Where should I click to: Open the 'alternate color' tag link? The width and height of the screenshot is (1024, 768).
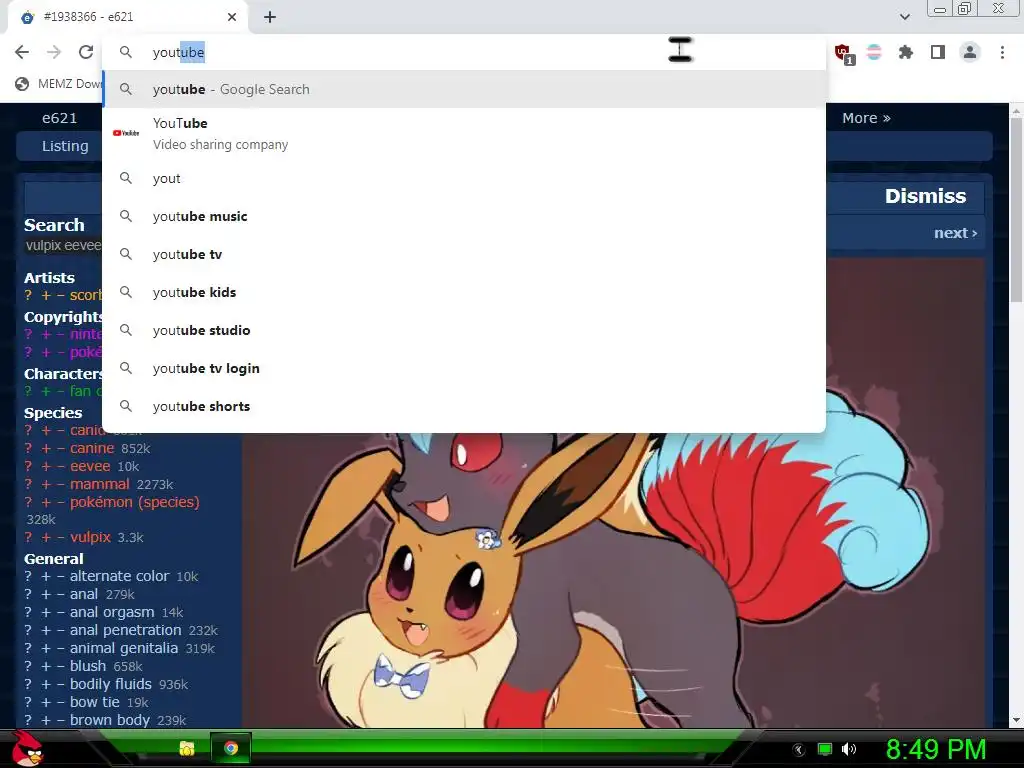click(120, 576)
